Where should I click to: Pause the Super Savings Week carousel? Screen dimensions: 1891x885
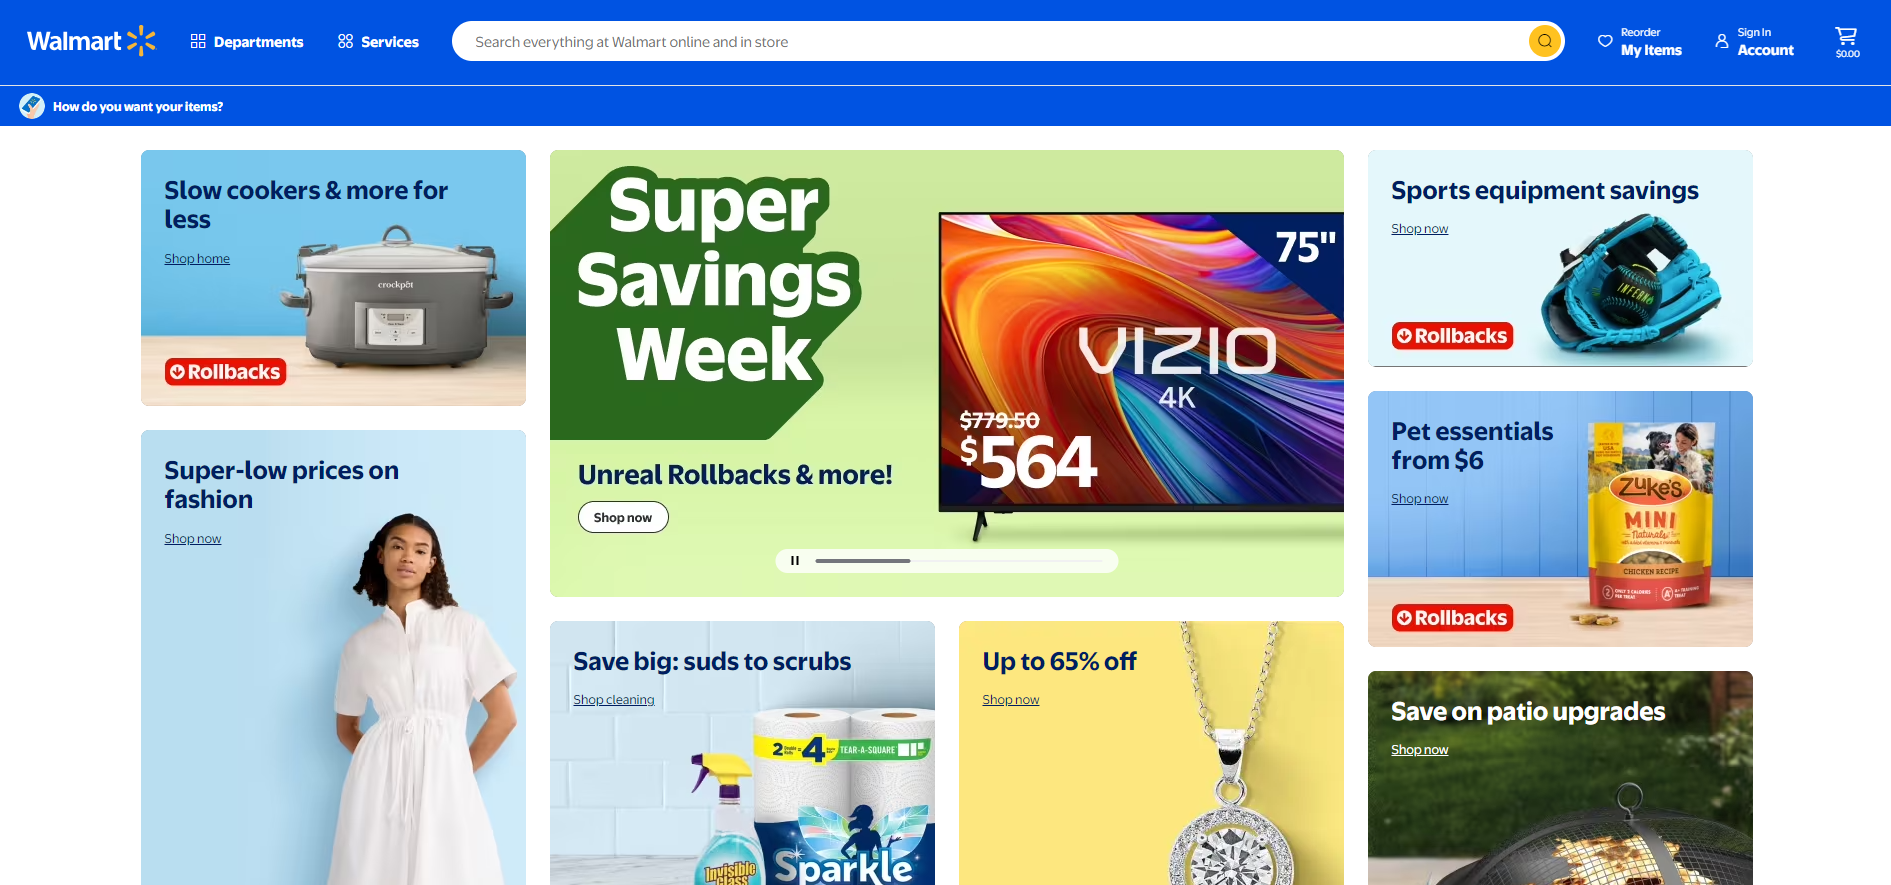point(795,561)
